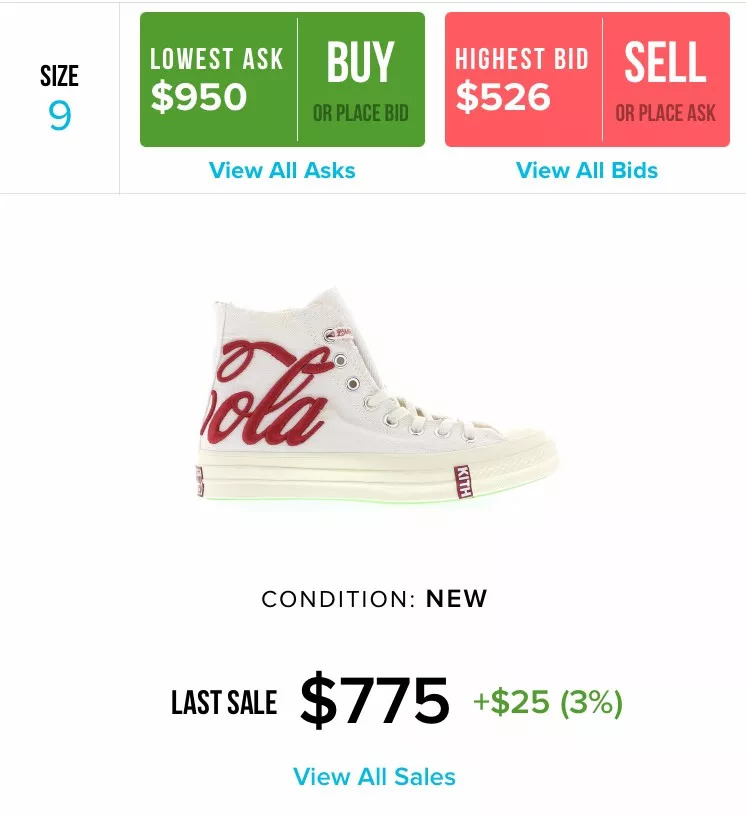Select the Highest Bid $526 price

tap(503, 97)
